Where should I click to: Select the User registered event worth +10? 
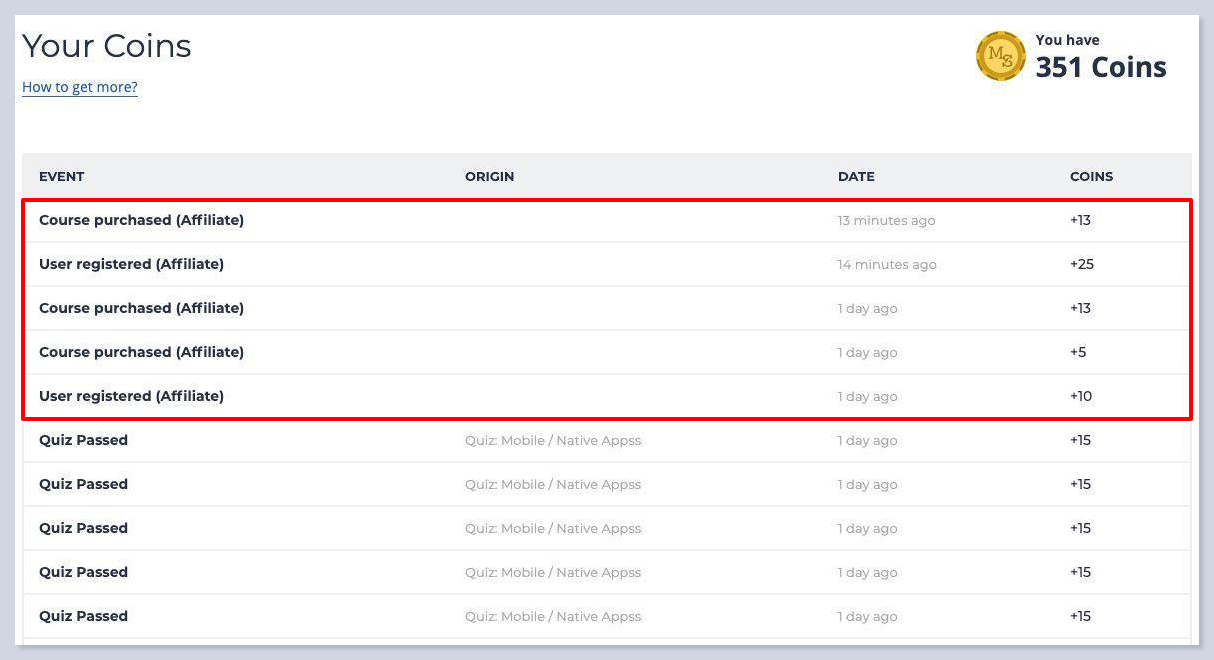131,396
